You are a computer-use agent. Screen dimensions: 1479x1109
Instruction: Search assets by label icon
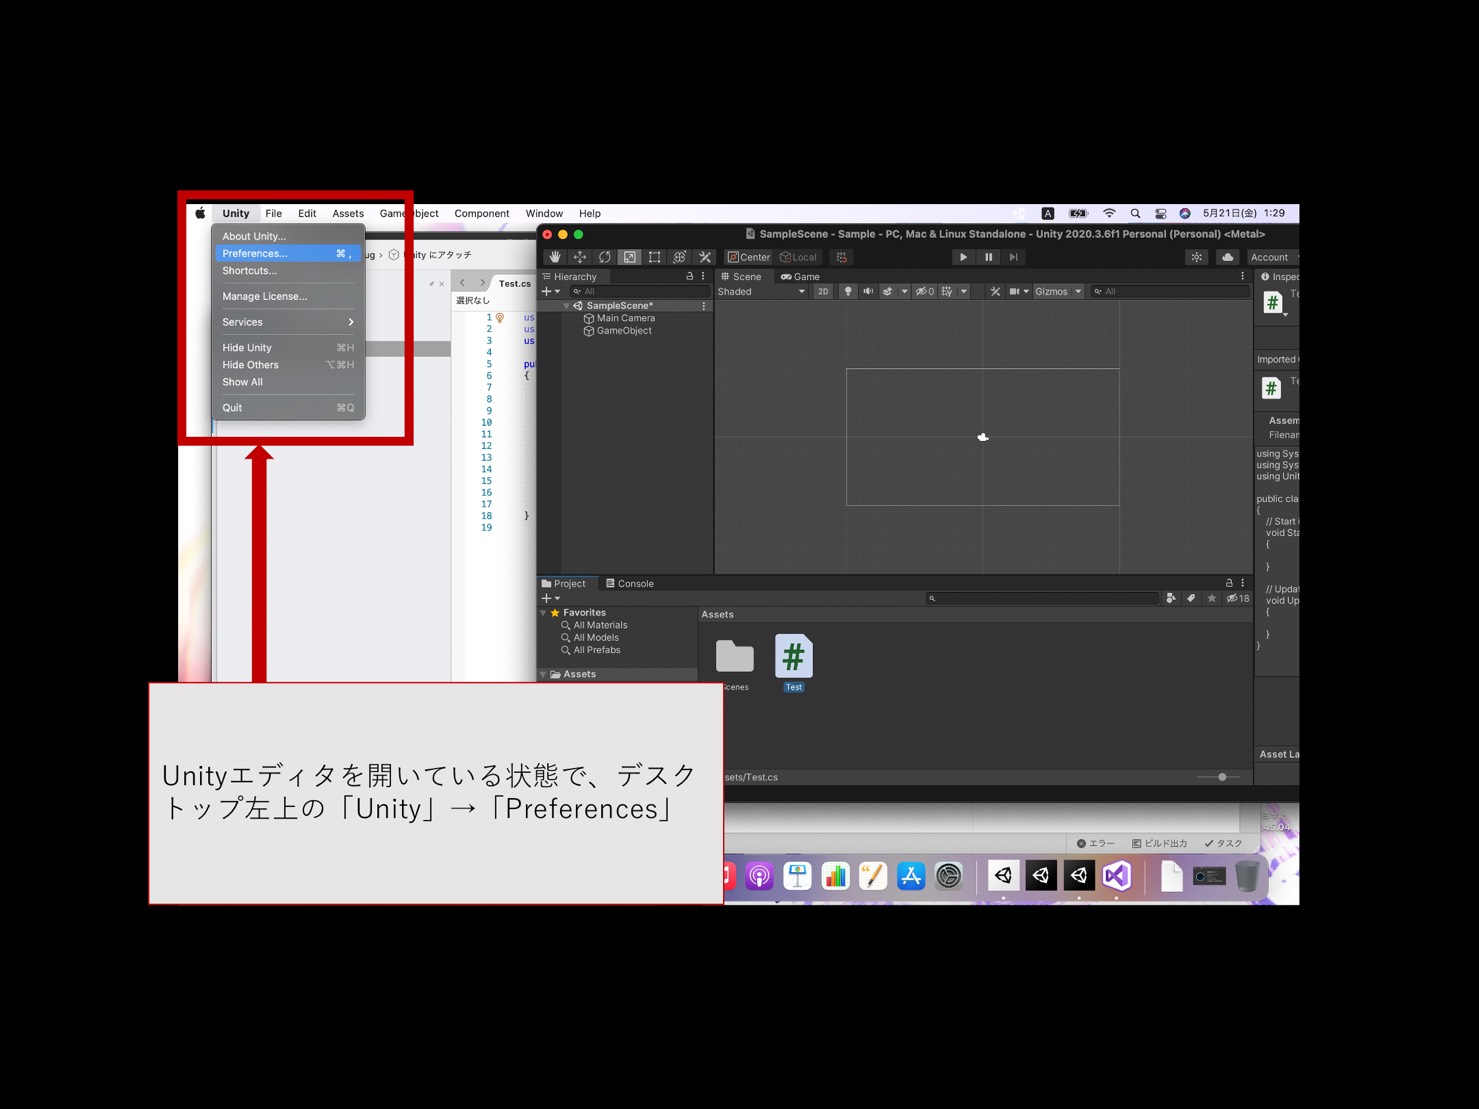coord(1191,598)
